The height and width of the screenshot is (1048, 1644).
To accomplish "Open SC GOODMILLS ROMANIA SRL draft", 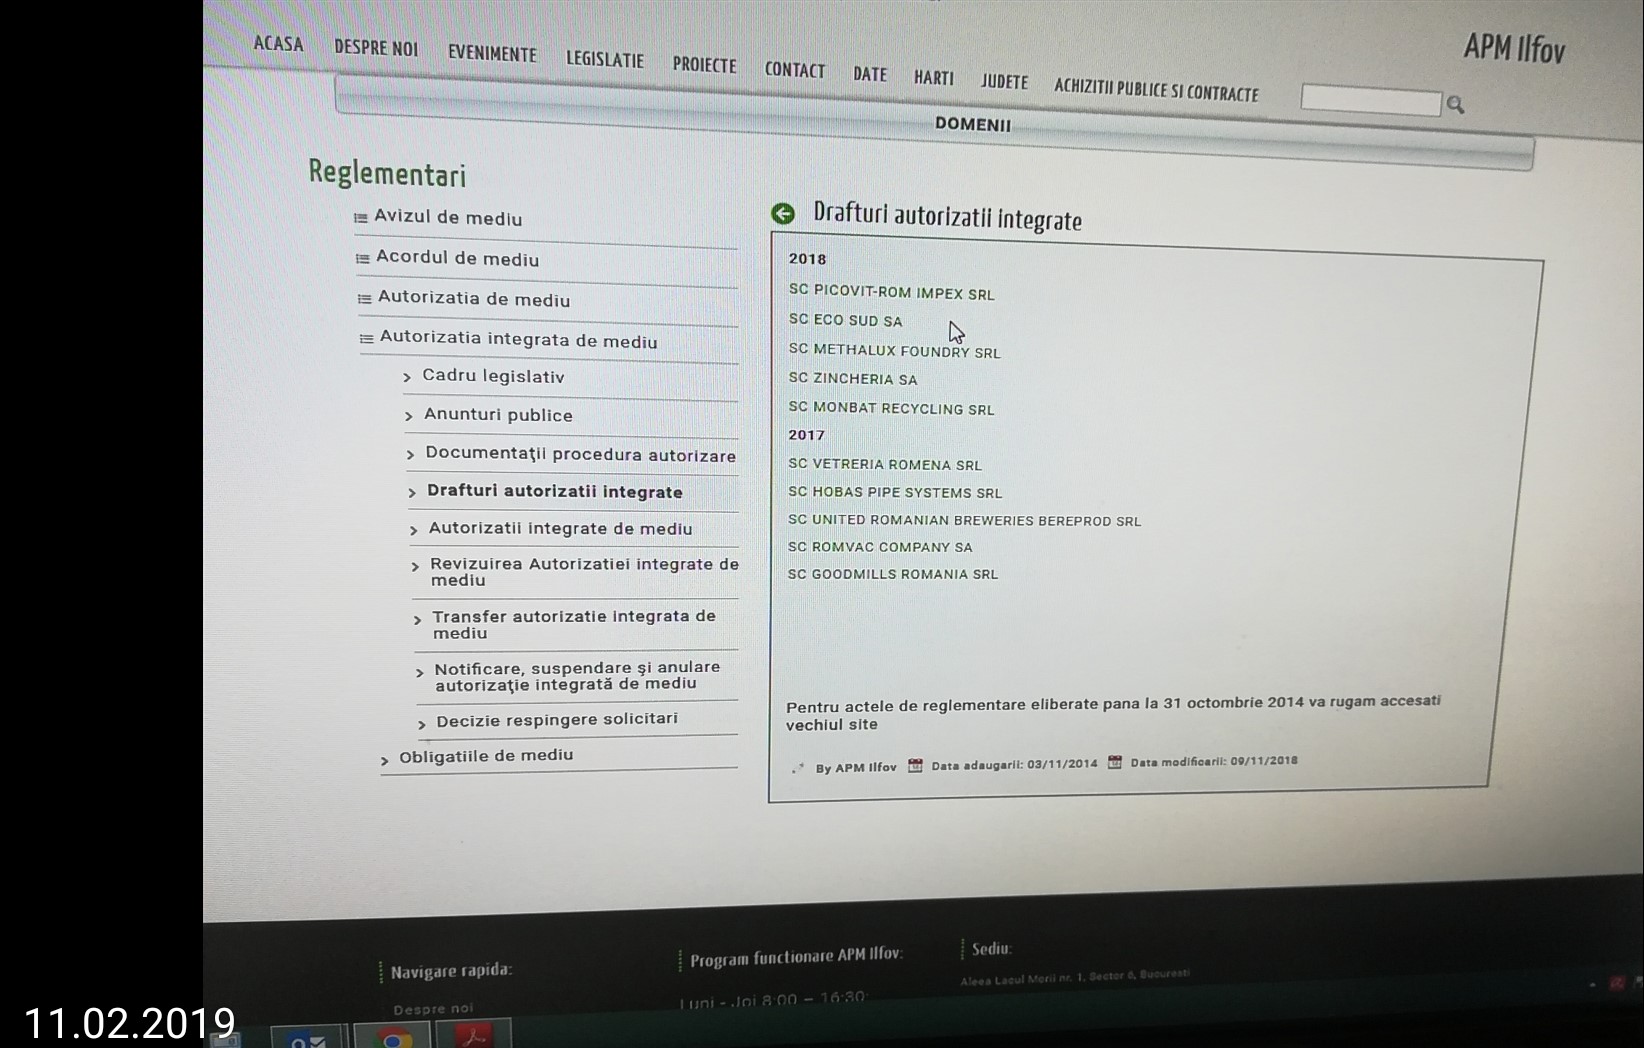I will coord(893,574).
